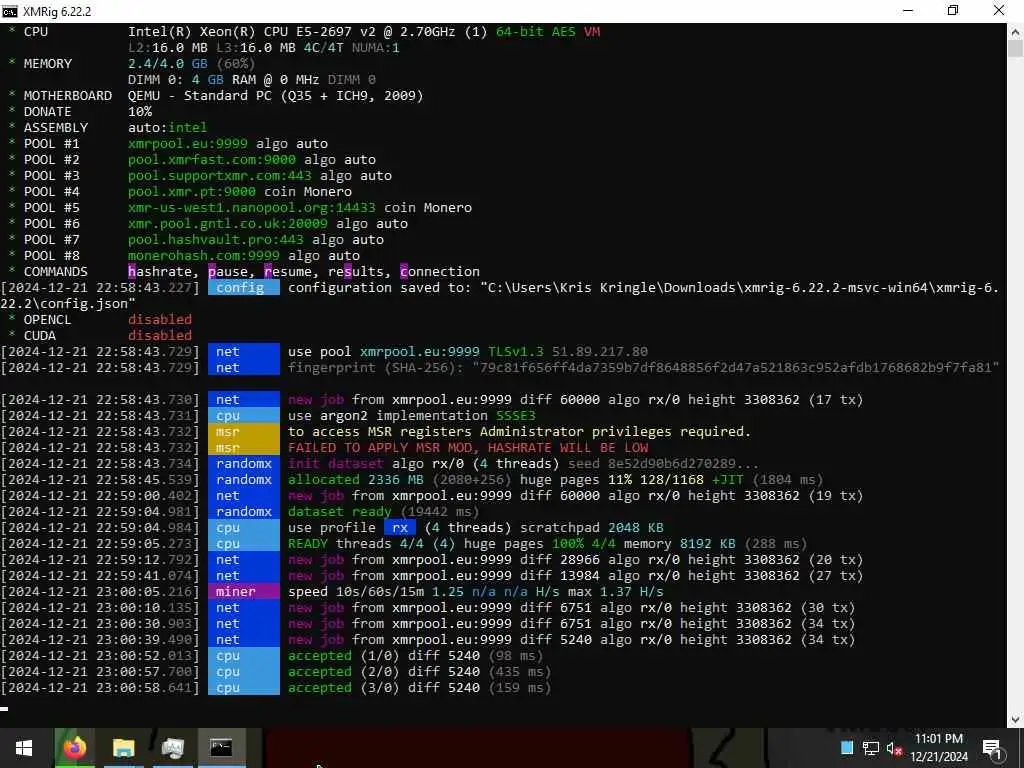Minimize the XMRig console window

908,10
